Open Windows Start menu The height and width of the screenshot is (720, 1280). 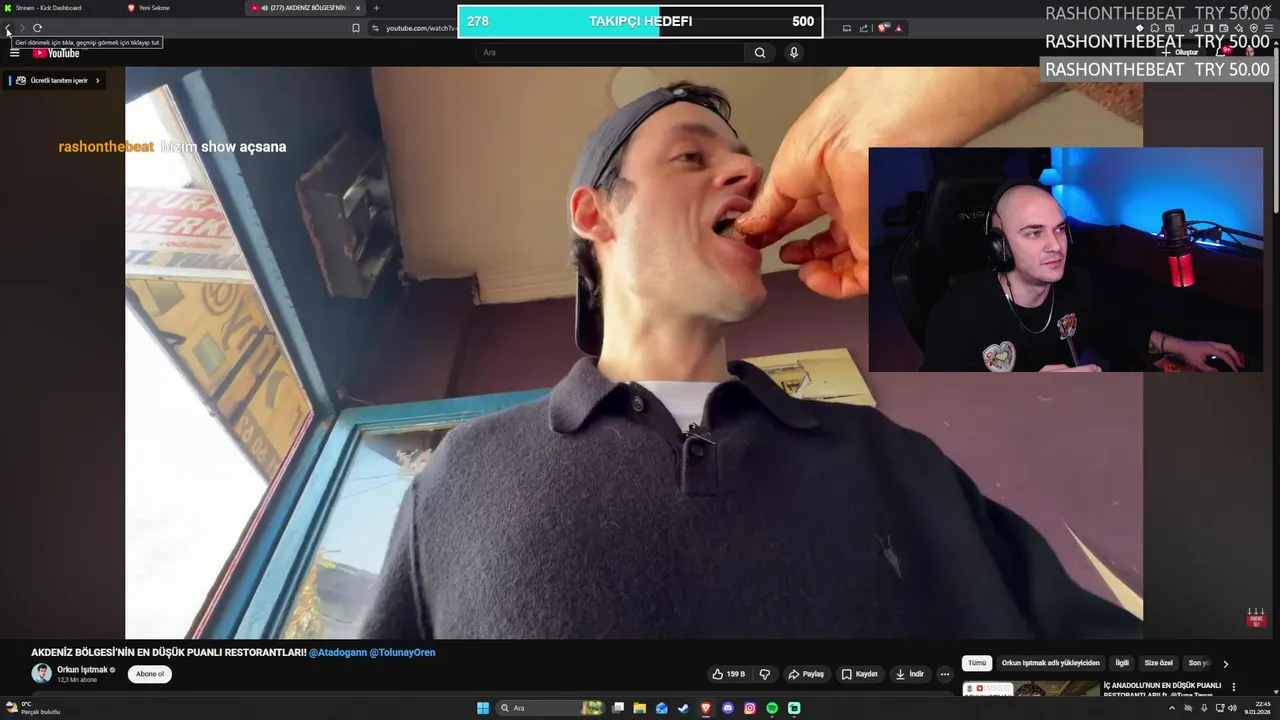pyautogui.click(x=483, y=708)
